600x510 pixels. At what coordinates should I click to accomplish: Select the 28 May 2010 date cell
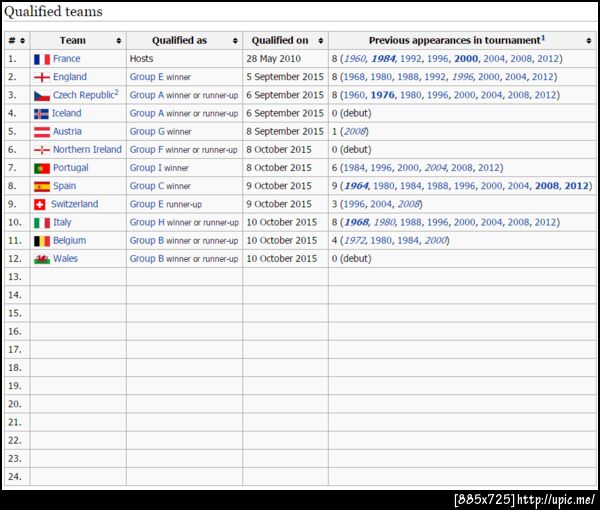(285, 59)
